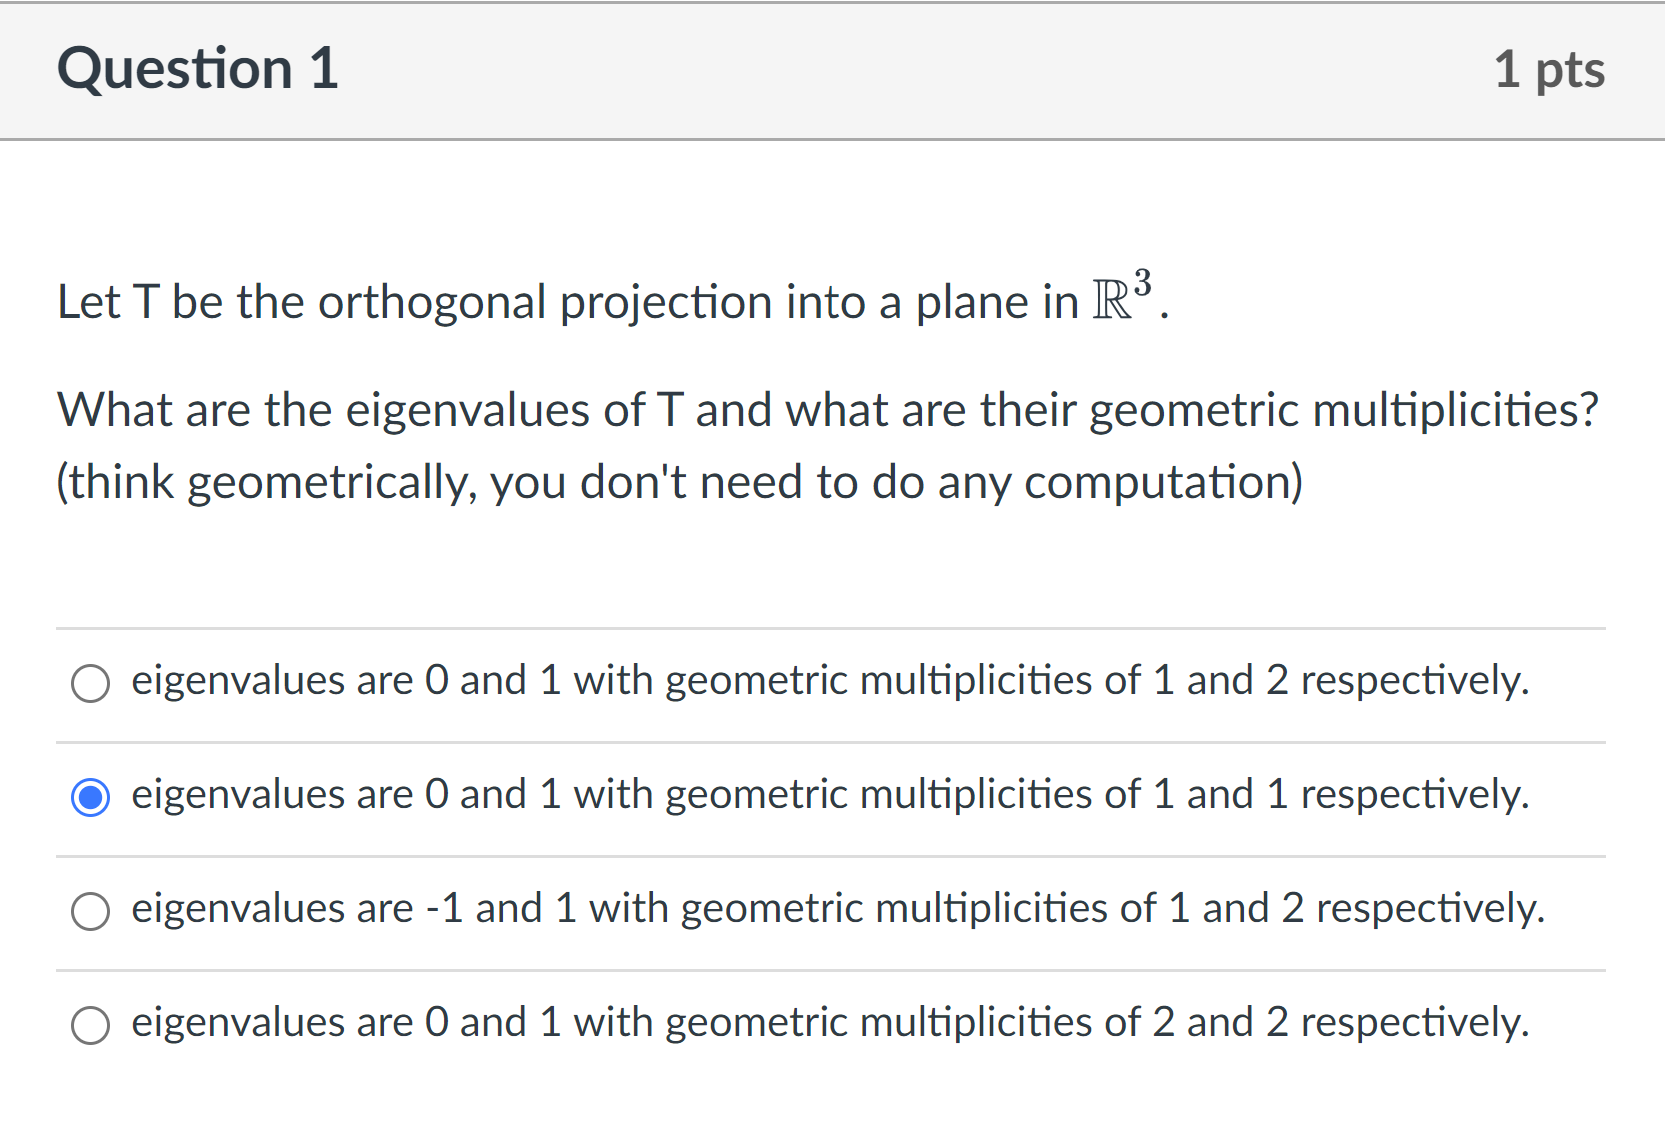Click the gray question title bar

pyautogui.click(x=832, y=68)
